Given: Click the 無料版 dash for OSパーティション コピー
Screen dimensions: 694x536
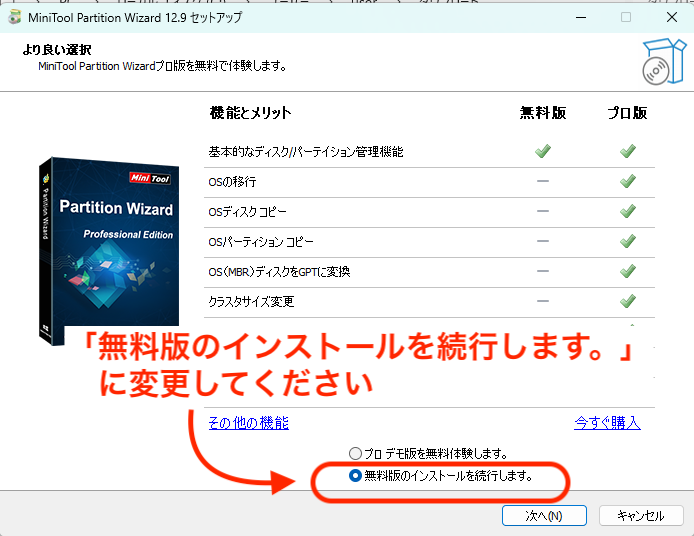Looking at the screenshot, I should 543,241.
